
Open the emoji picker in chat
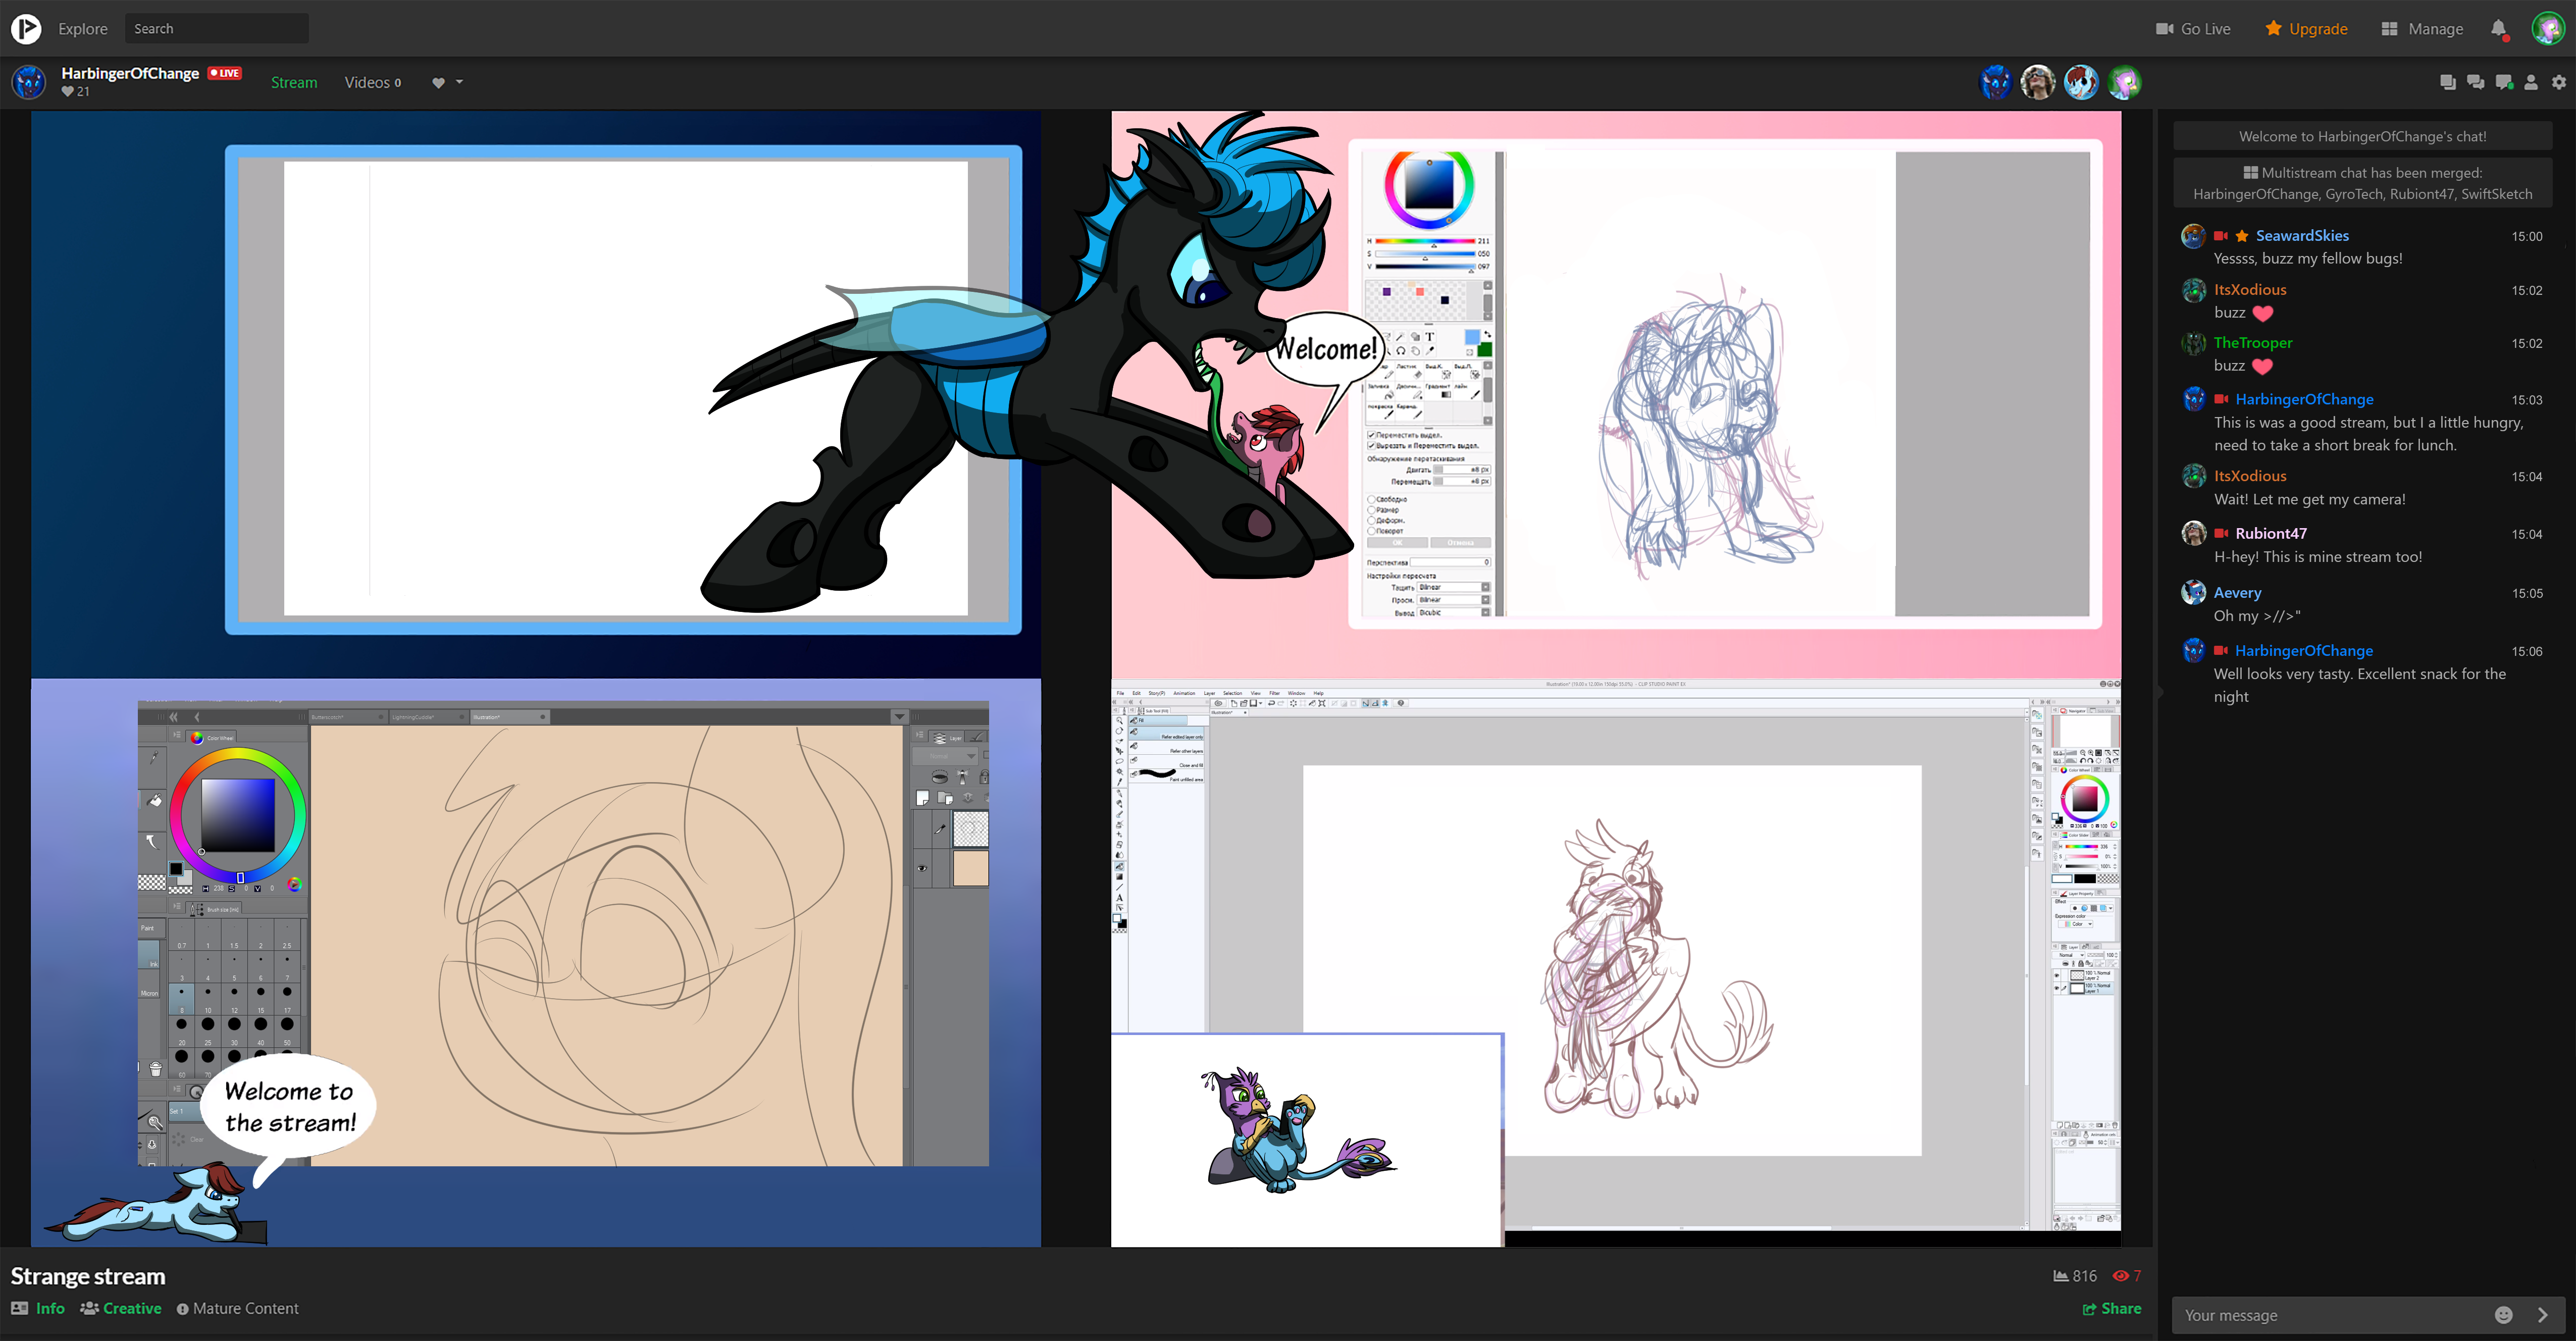point(2503,1315)
